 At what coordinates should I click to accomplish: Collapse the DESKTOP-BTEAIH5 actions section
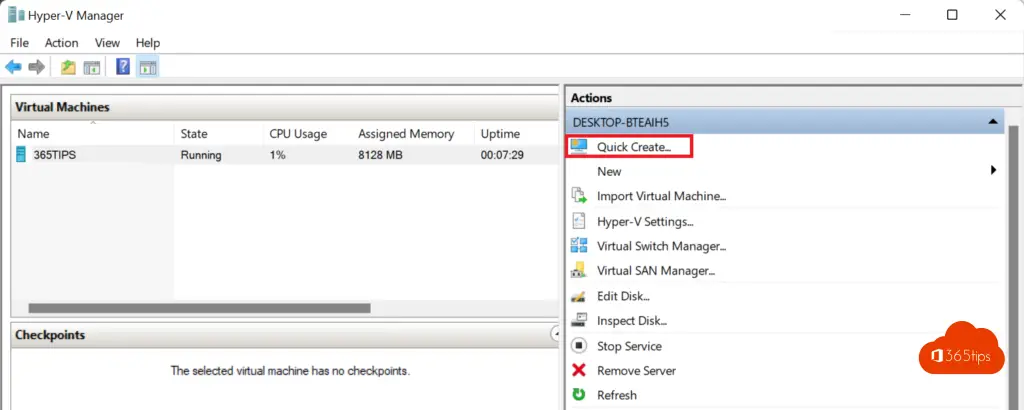pos(993,122)
